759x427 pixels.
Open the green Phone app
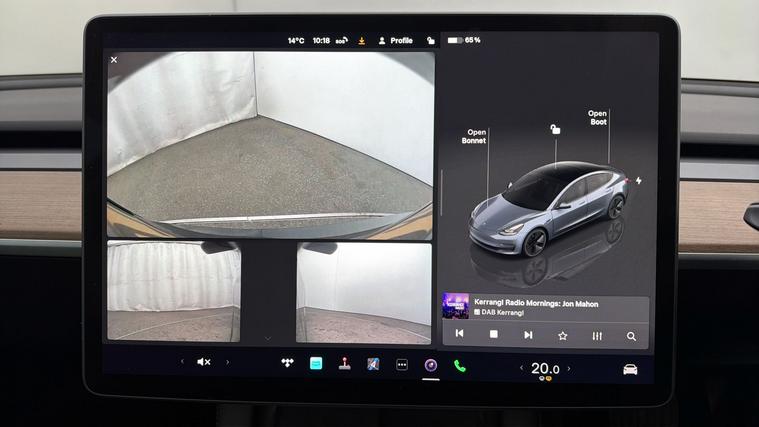tap(460, 365)
